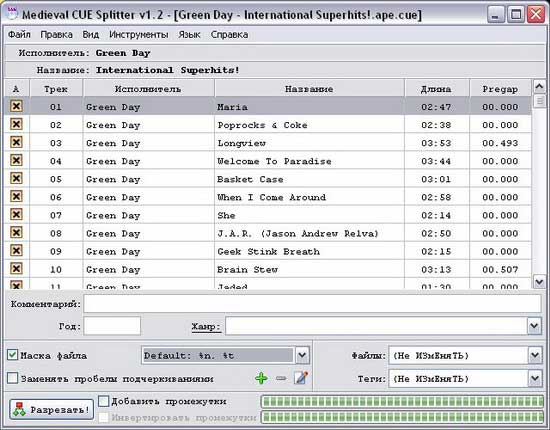Click the length value 03:53

tap(436, 143)
